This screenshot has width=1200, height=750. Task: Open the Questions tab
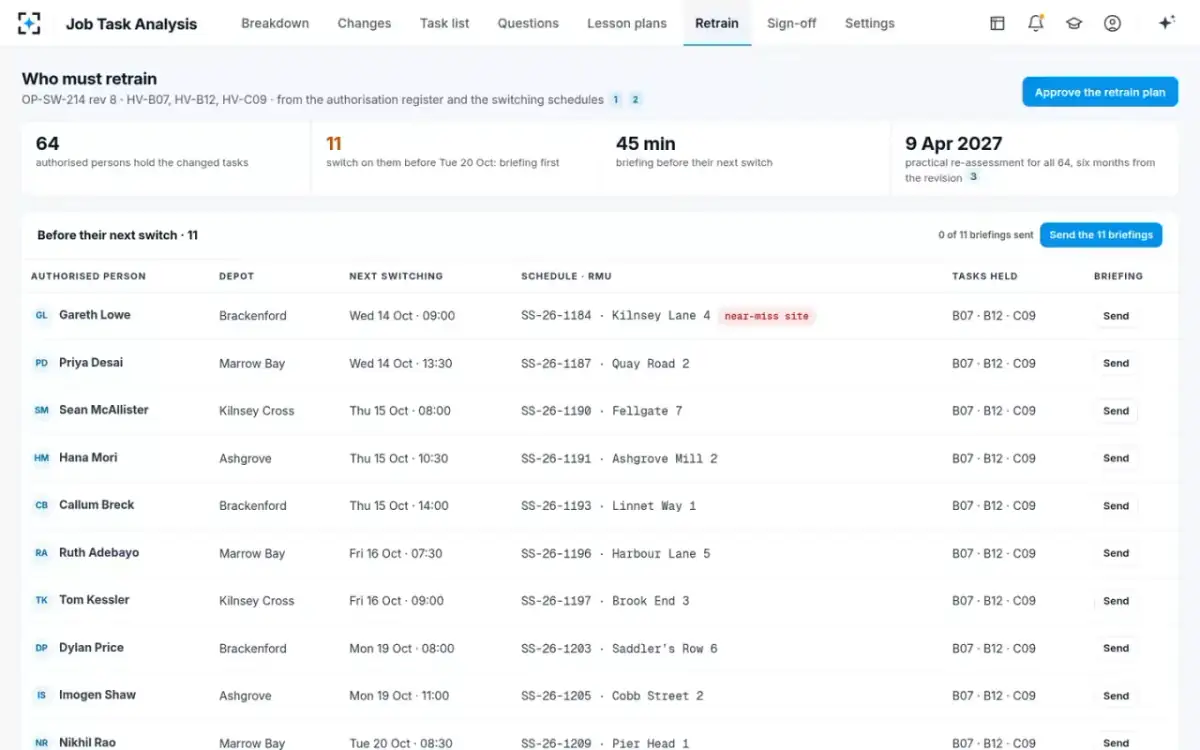pyautogui.click(x=528, y=23)
